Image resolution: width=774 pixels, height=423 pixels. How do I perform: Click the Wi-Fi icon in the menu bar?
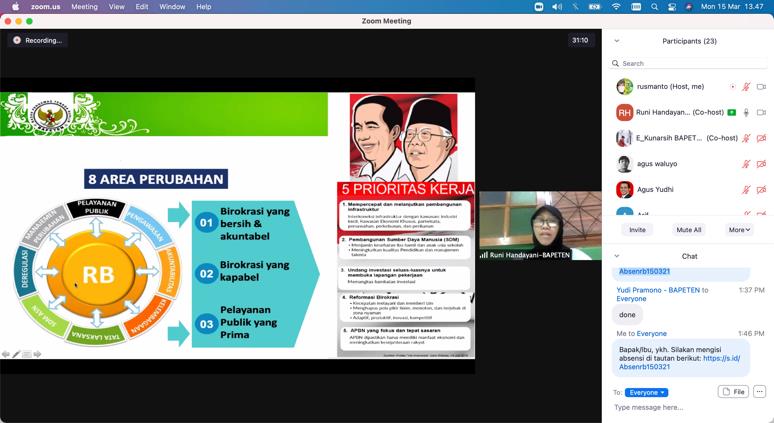(x=616, y=7)
